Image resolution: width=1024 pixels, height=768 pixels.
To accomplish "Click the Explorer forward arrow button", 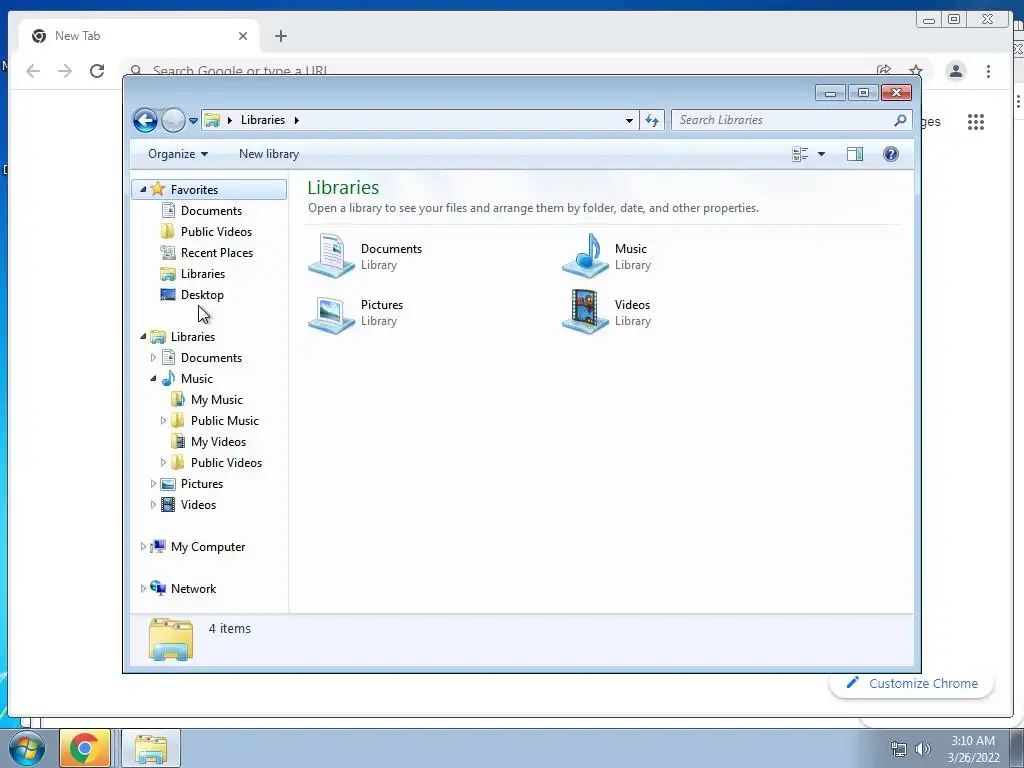I will tap(173, 120).
